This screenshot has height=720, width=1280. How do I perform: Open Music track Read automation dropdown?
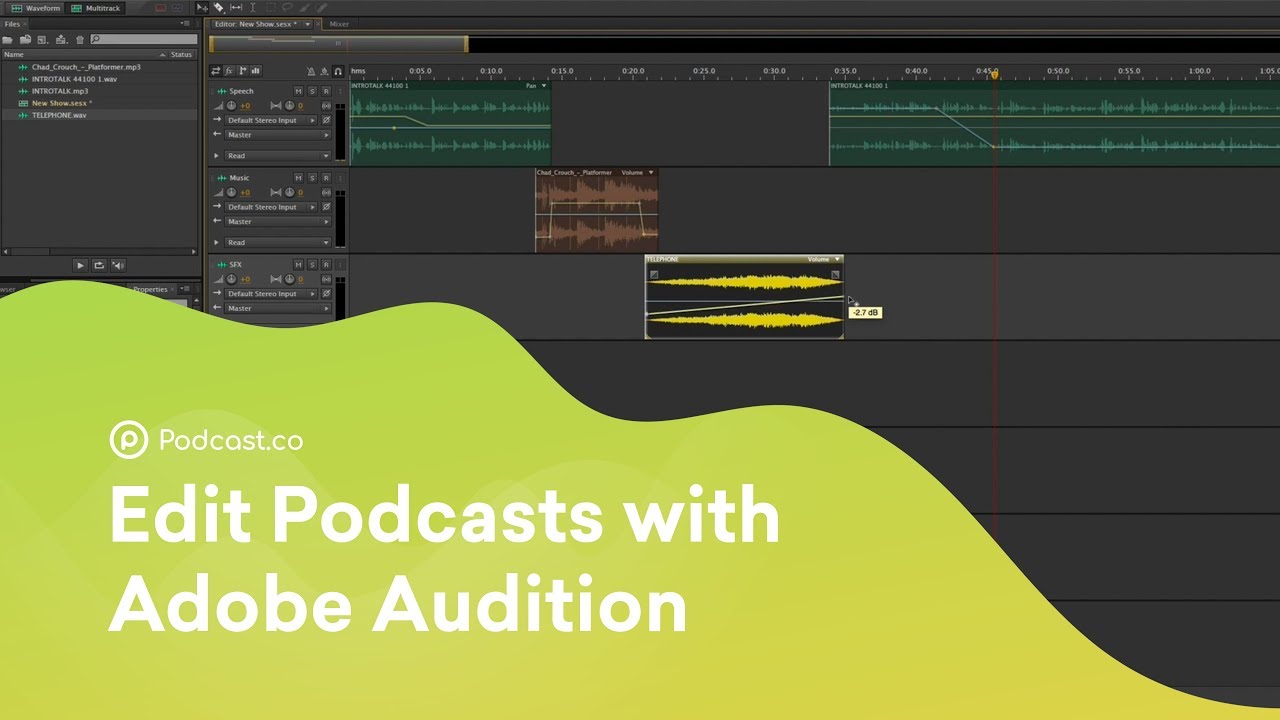pyautogui.click(x=278, y=243)
